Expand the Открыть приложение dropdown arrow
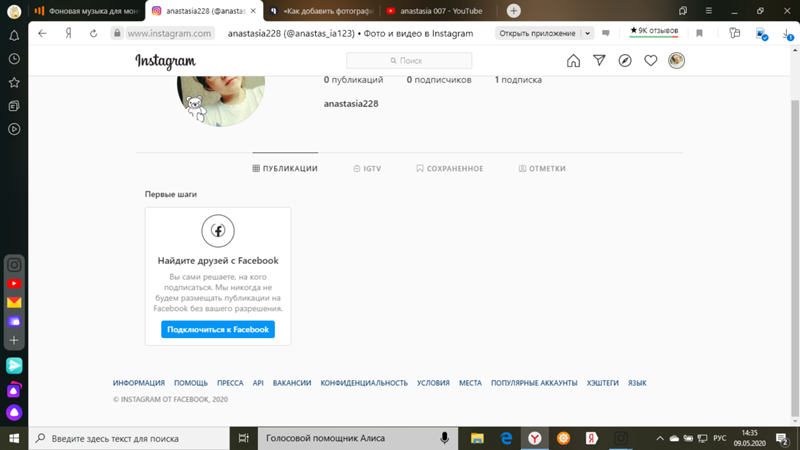 point(588,33)
